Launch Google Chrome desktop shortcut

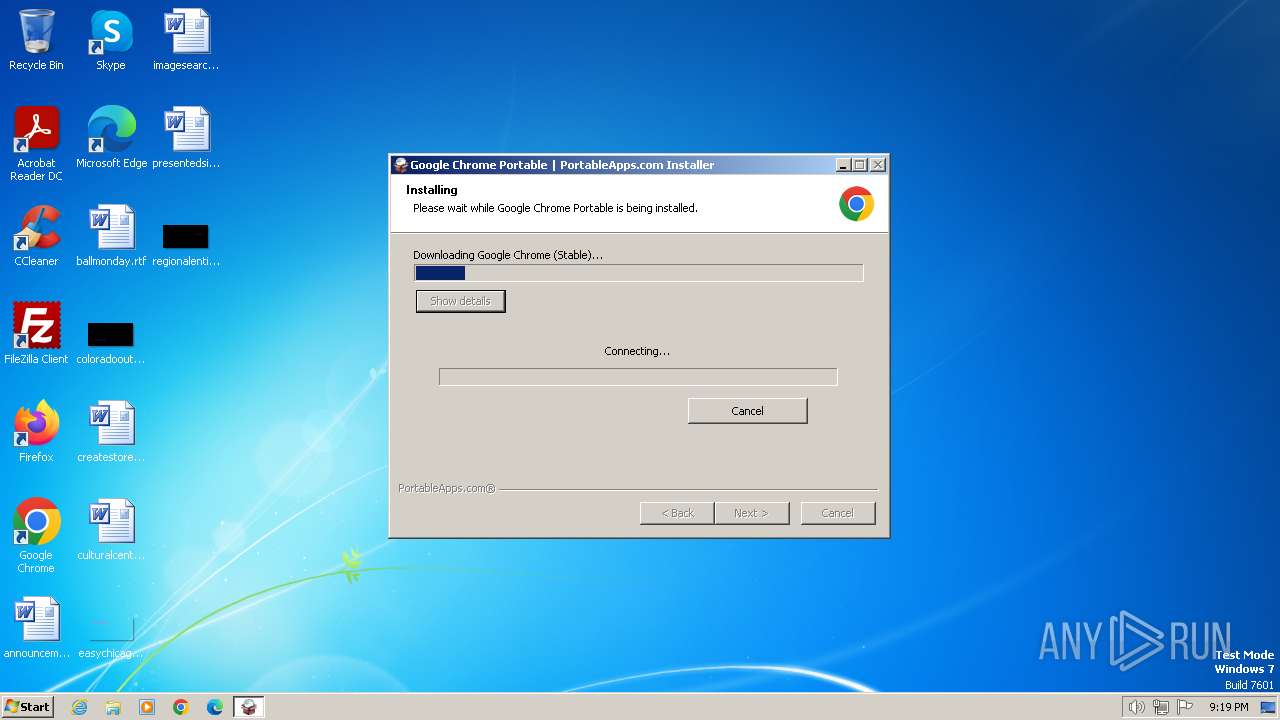click(36, 535)
